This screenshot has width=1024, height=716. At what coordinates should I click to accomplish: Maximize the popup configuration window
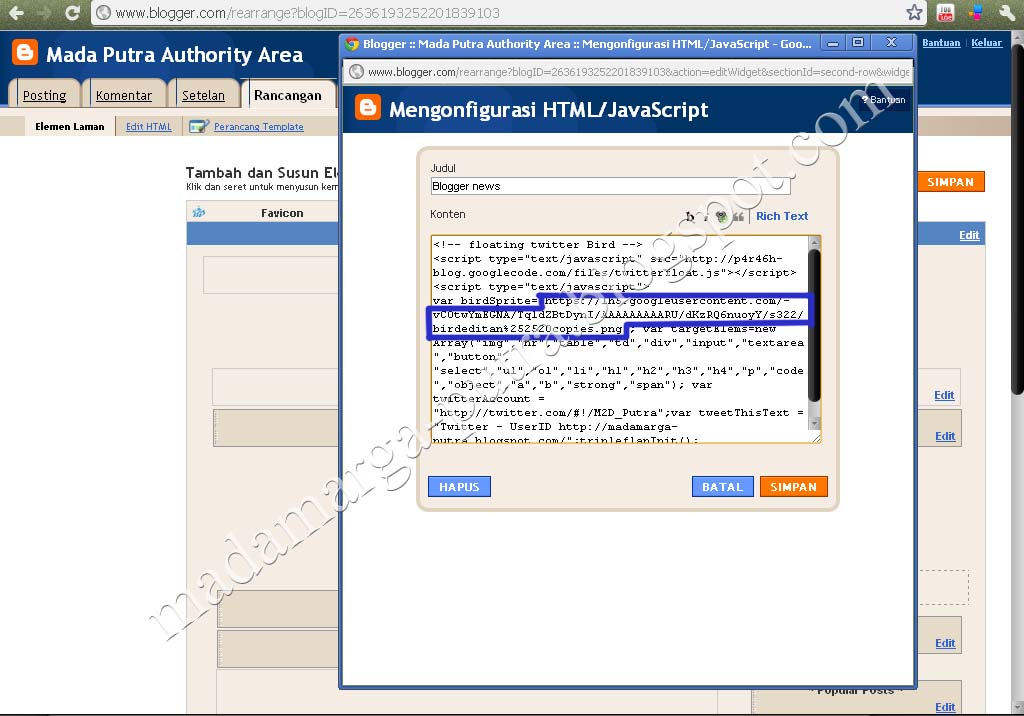[858, 43]
